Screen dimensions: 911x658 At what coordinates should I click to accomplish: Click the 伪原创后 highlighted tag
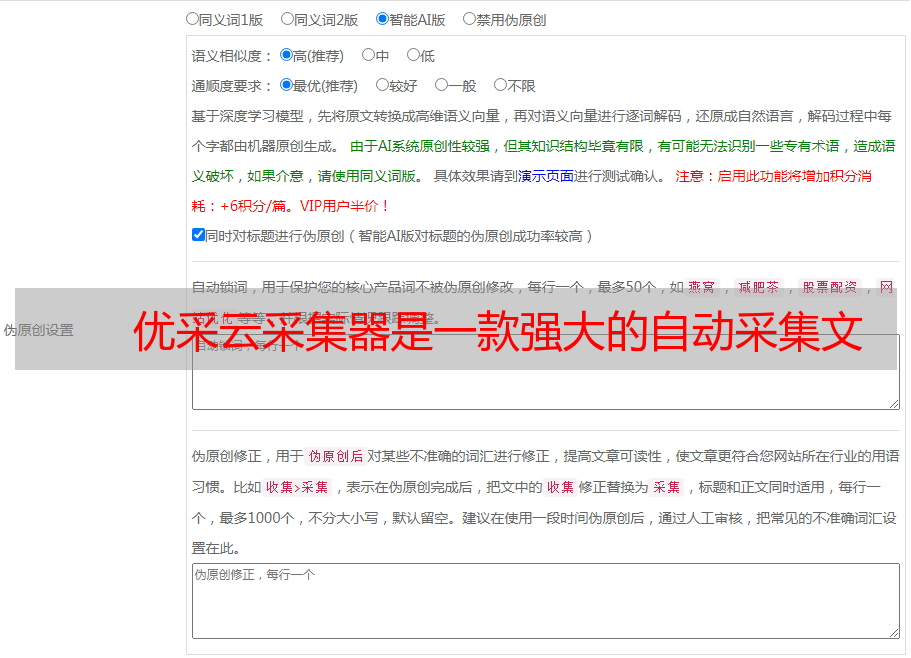336,456
